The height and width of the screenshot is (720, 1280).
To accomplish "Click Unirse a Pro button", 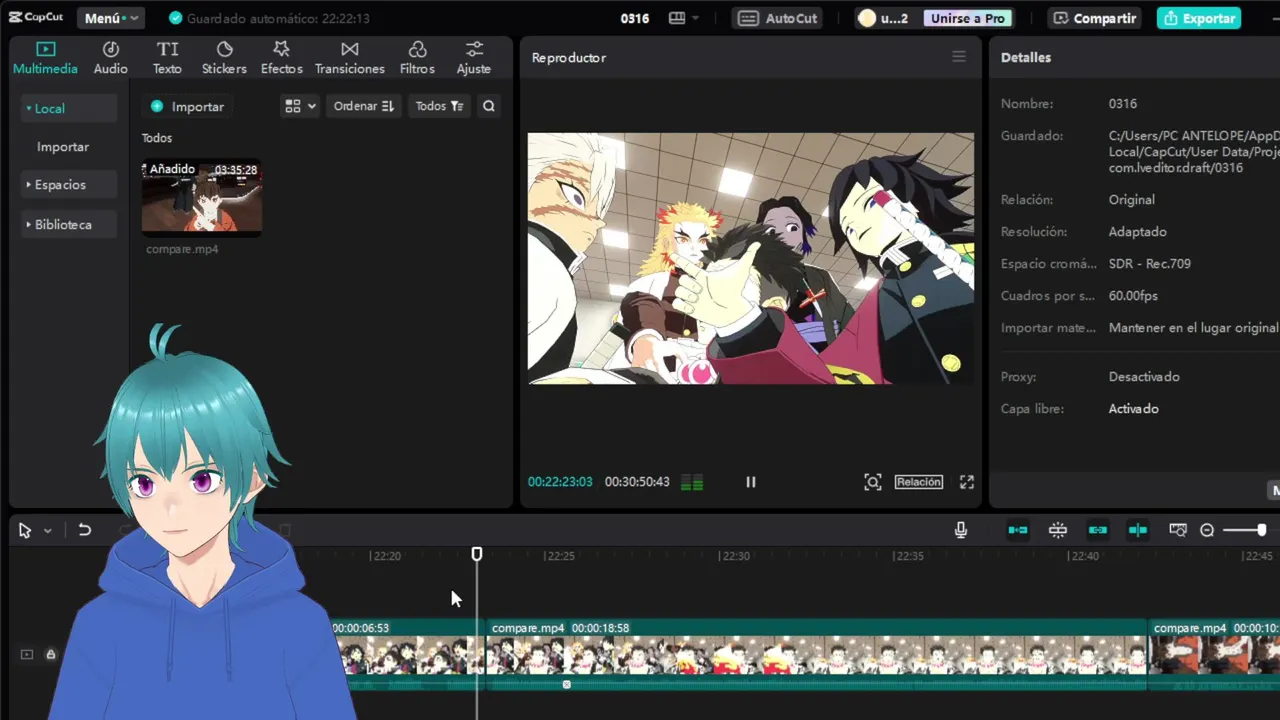I will (x=967, y=18).
